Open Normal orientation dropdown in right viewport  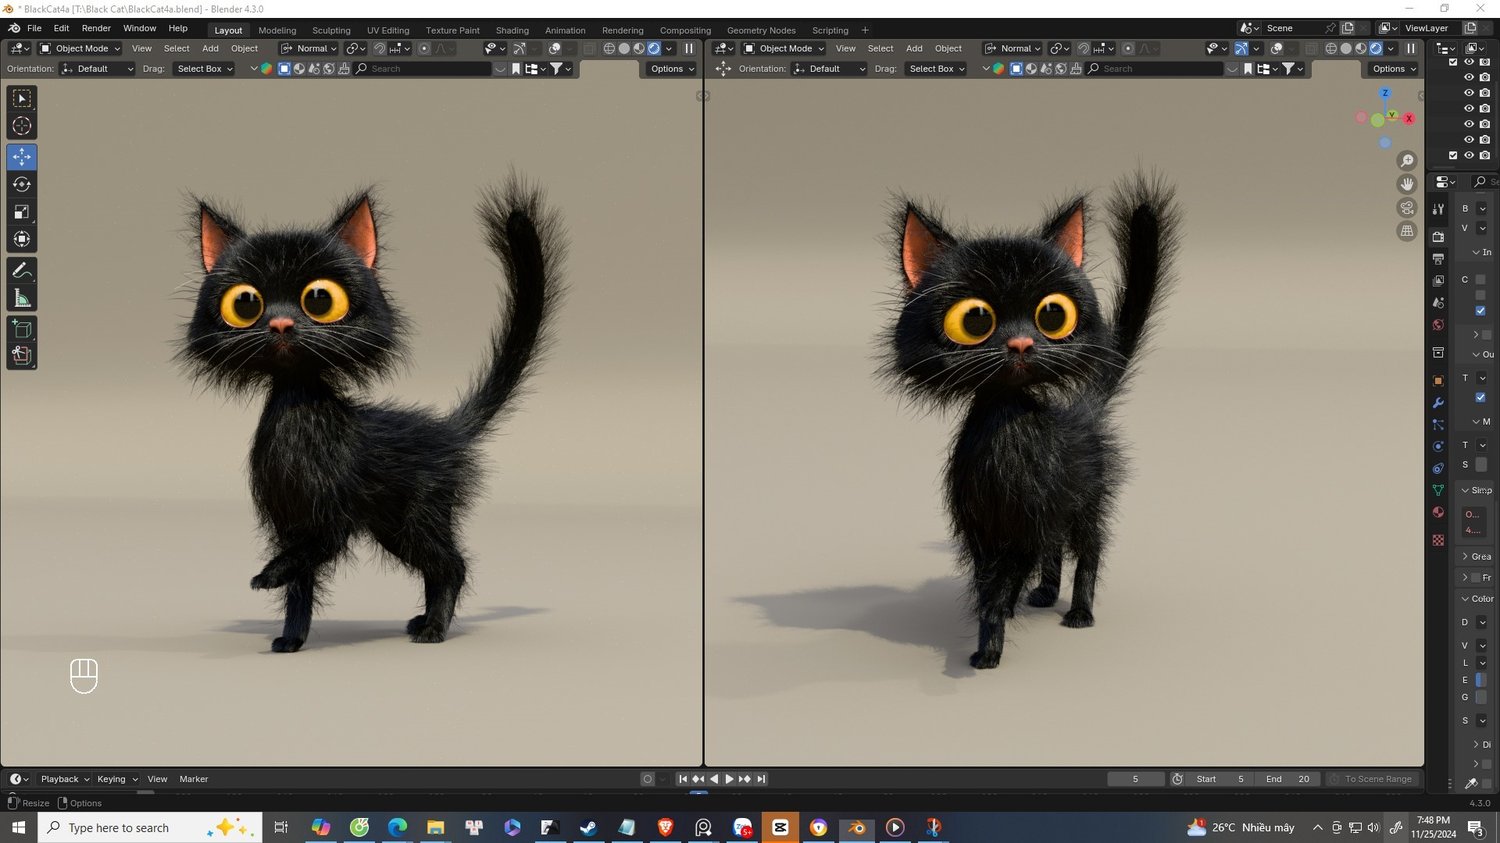point(1013,48)
